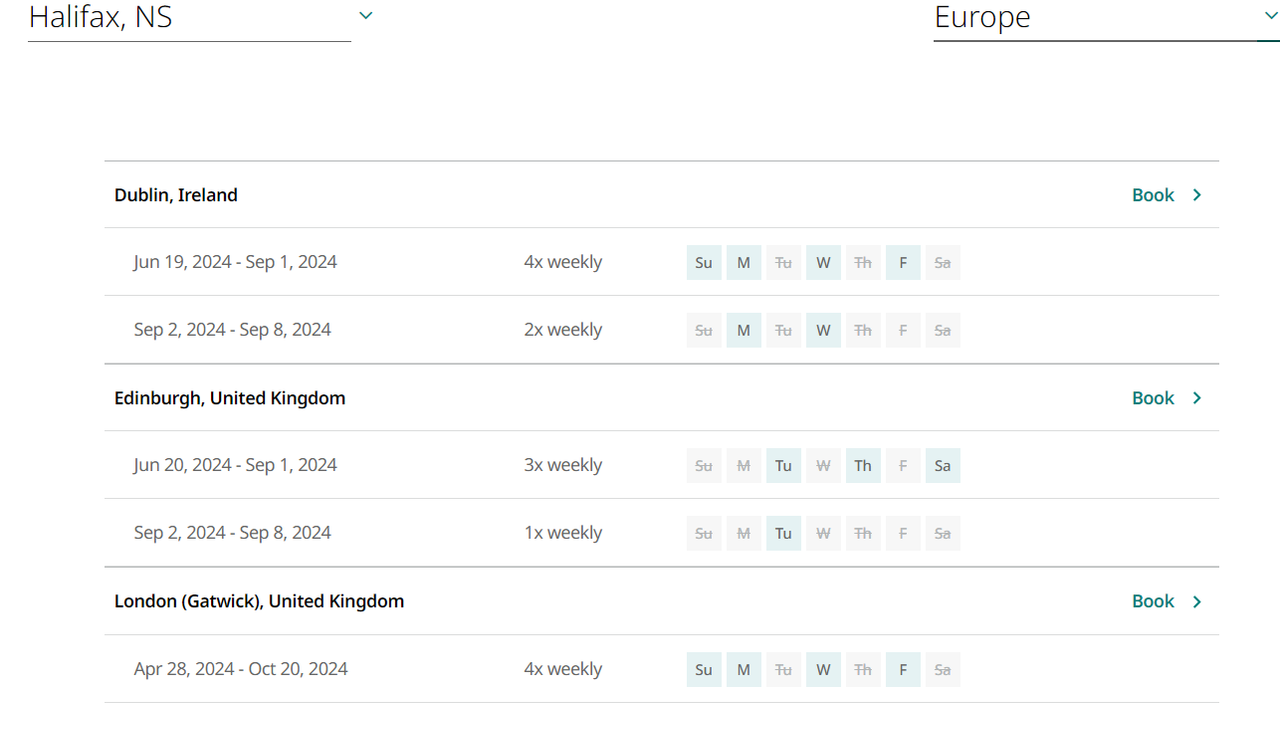This screenshot has width=1280, height=741.
Task: Click the chevron arrow beside Edinburgh's Book
Action: (x=1197, y=398)
